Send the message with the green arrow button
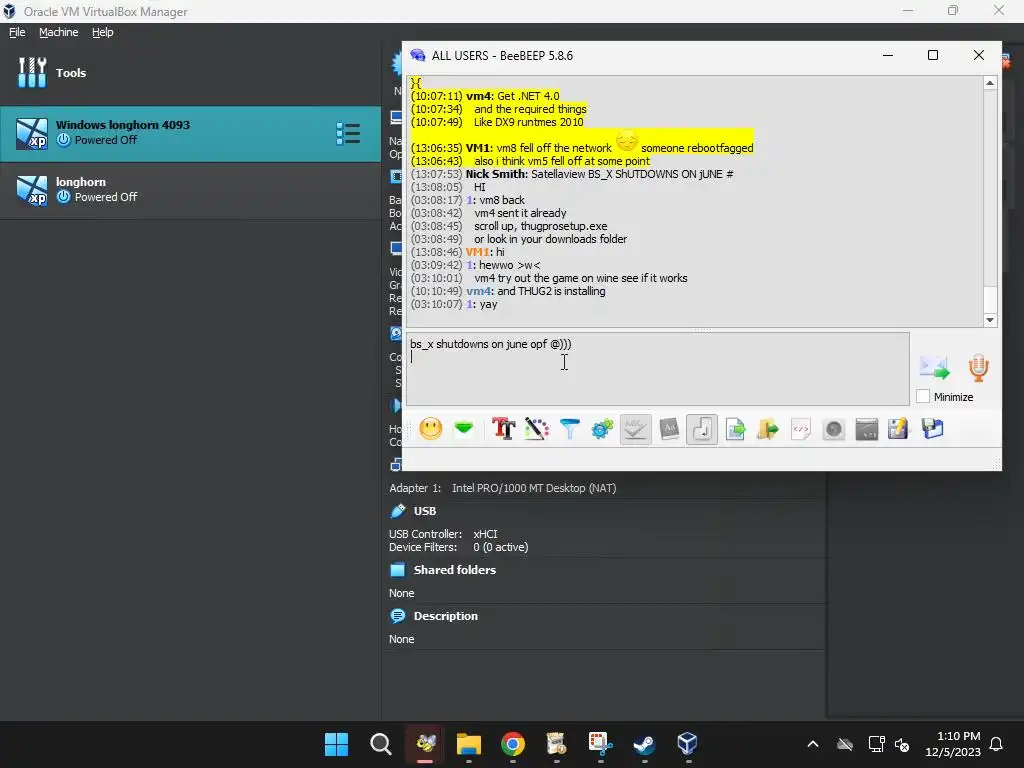The width and height of the screenshot is (1024, 768). (935, 368)
